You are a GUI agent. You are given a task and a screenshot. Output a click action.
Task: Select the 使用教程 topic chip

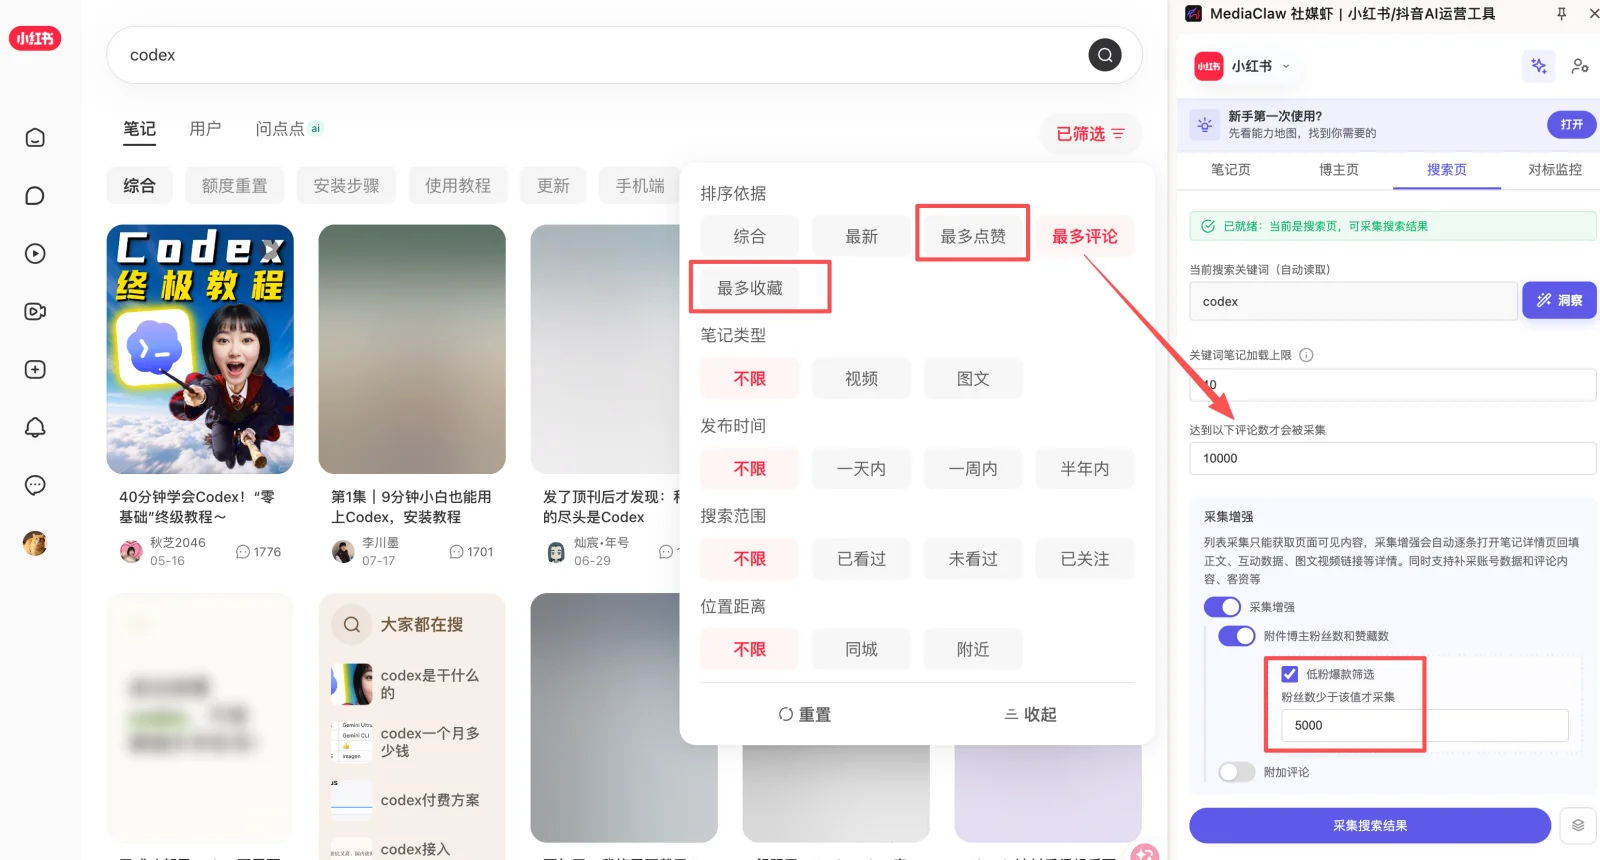click(x=458, y=186)
